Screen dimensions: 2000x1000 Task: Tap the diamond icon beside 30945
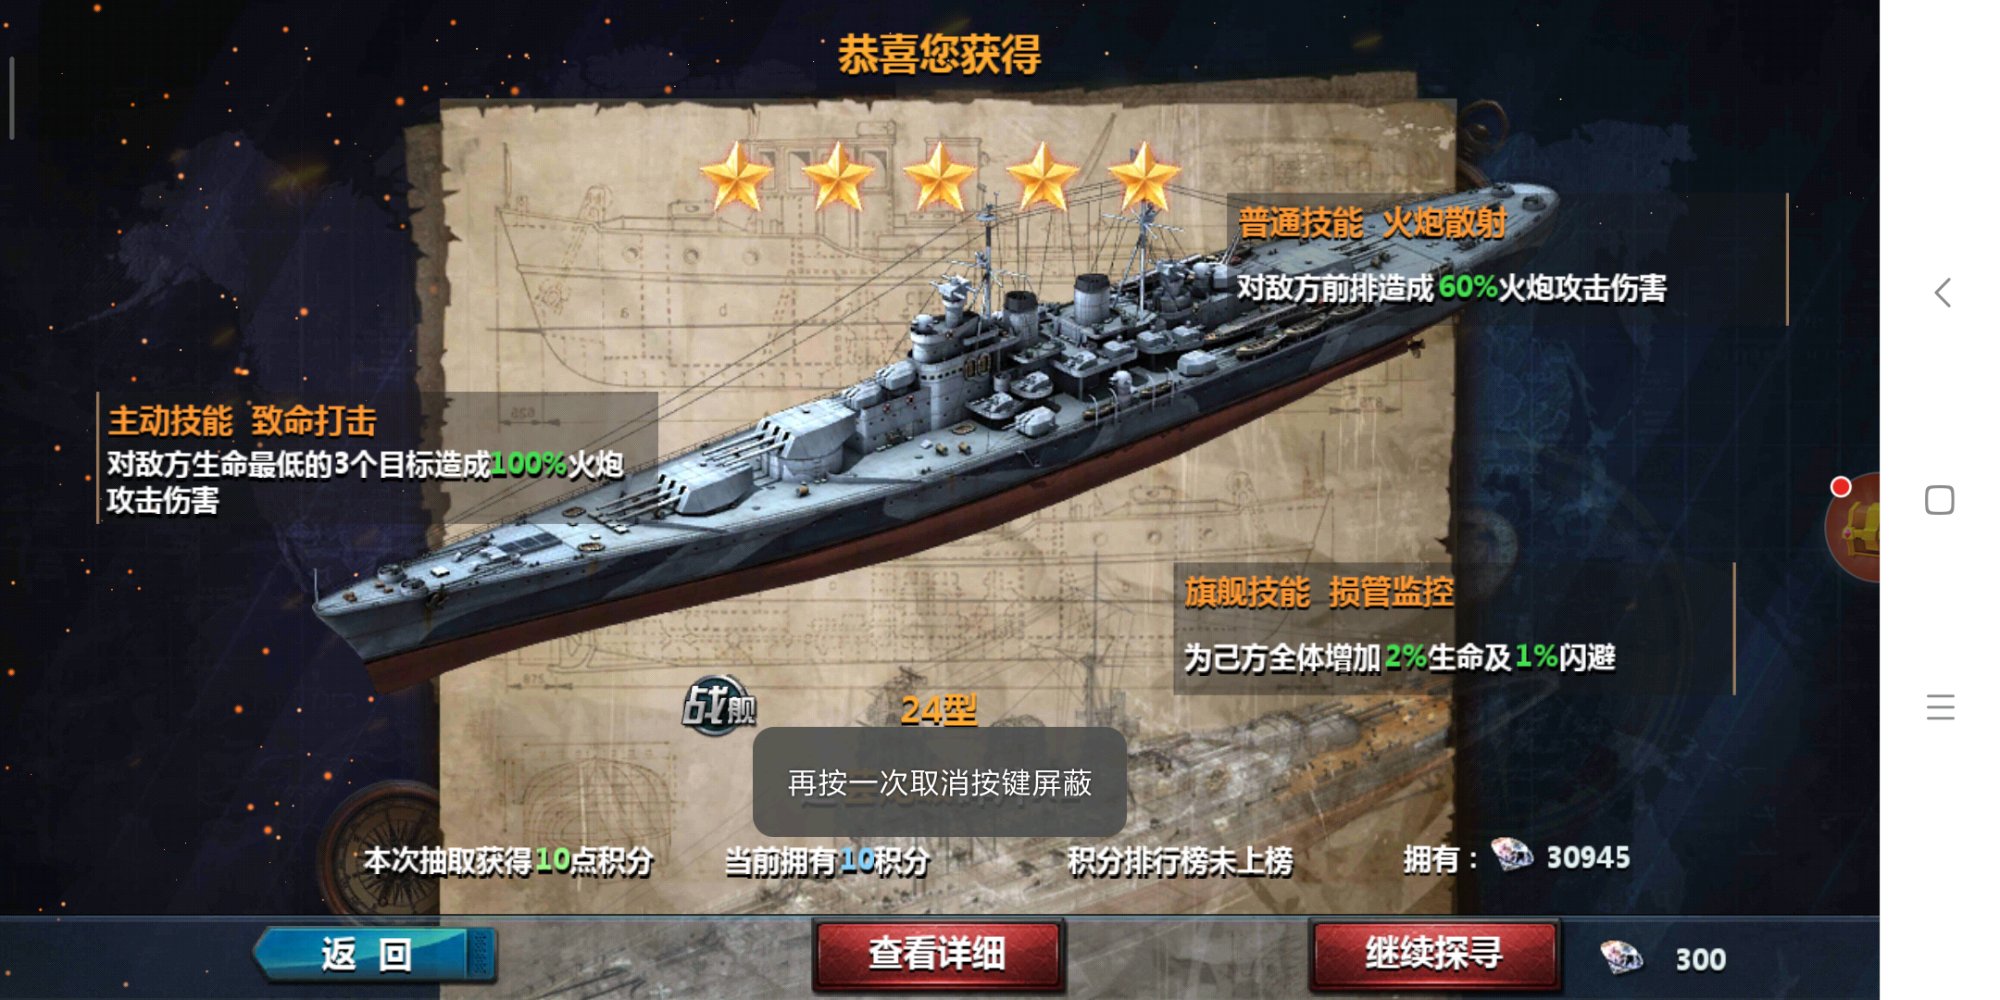pyautogui.click(x=1511, y=854)
